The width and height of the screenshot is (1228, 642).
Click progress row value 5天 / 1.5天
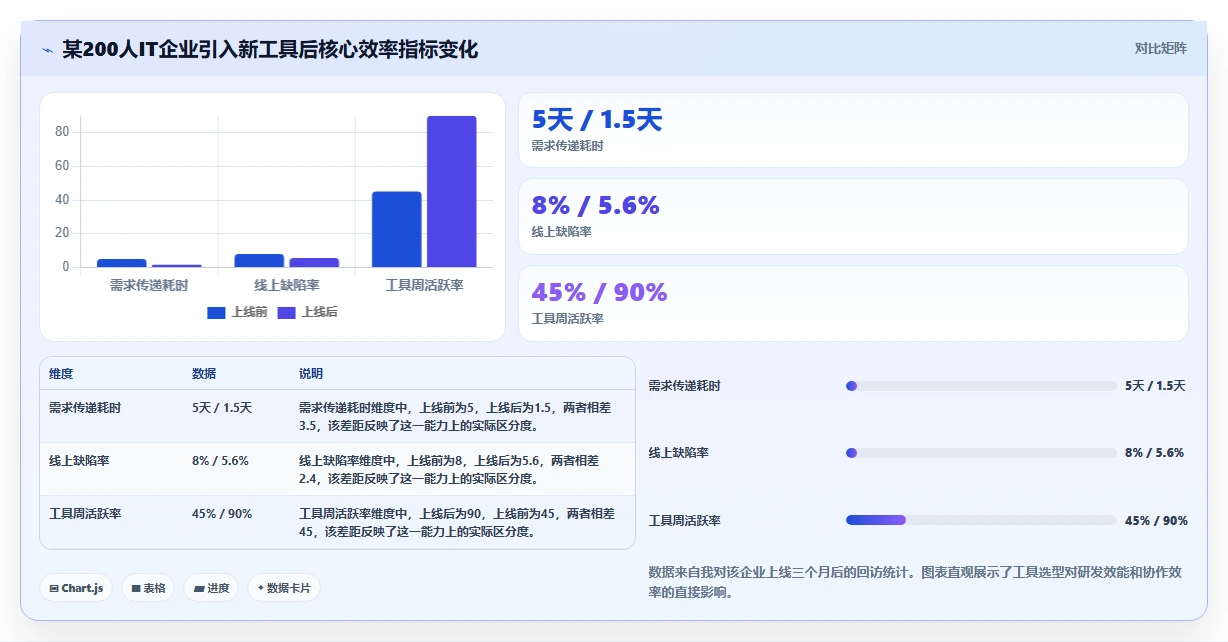point(1155,386)
